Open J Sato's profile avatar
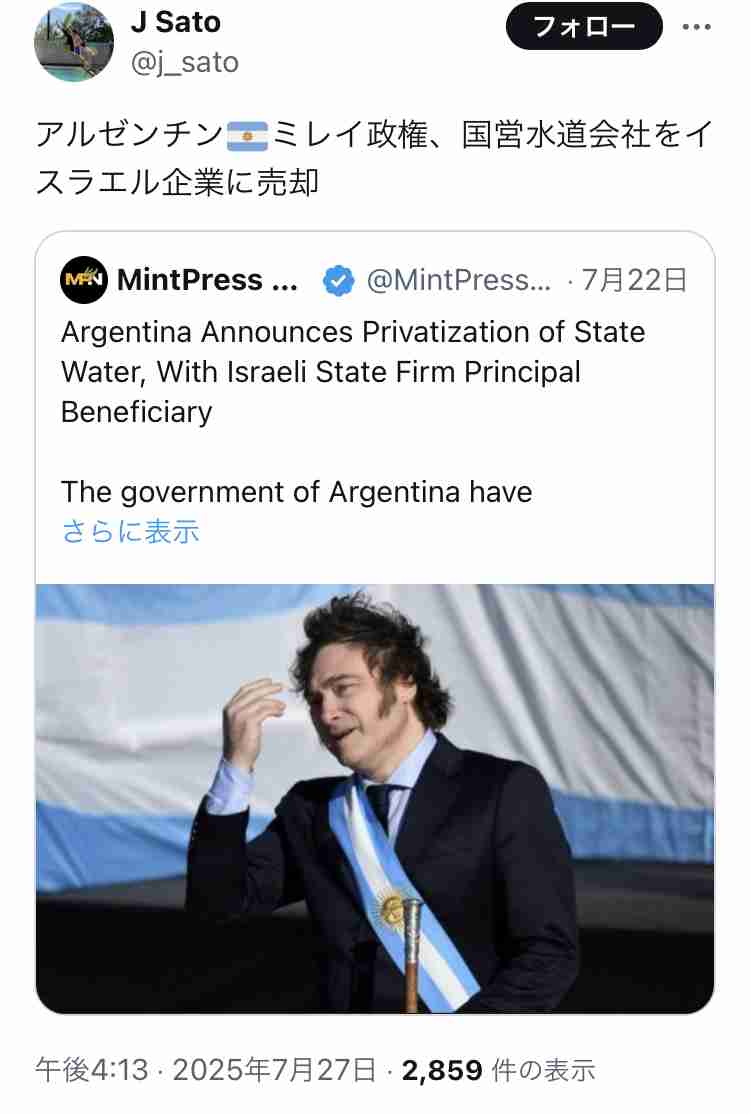This screenshot has height=1114, width=750. coord(74,41)
